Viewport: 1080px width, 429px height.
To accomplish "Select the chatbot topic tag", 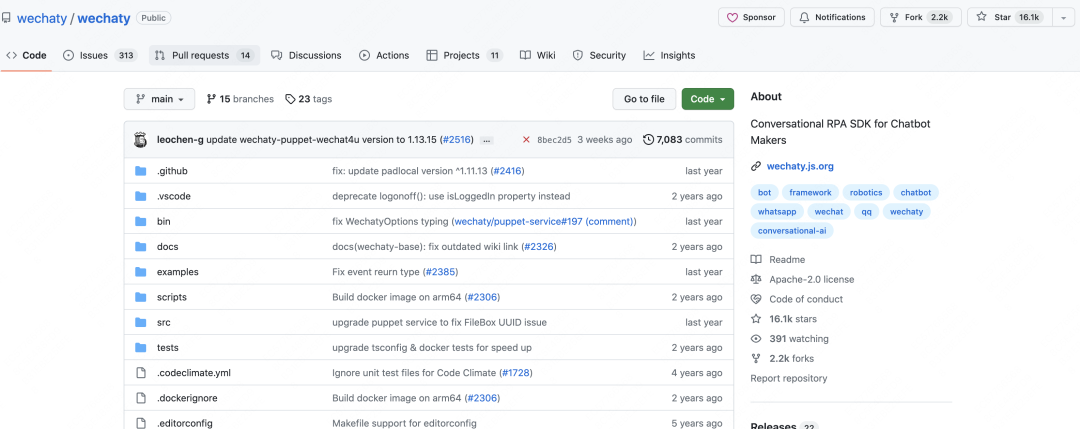I will pos(916,192).
